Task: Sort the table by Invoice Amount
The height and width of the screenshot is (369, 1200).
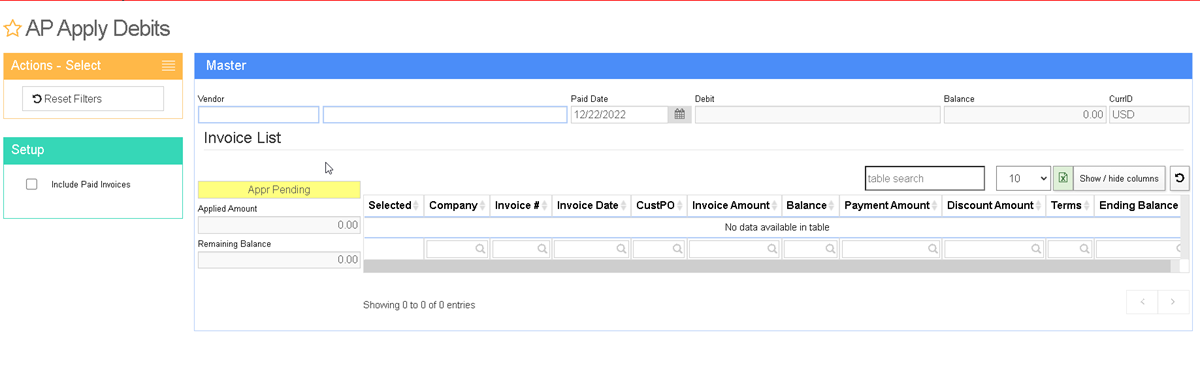Action: coord(735,205)
